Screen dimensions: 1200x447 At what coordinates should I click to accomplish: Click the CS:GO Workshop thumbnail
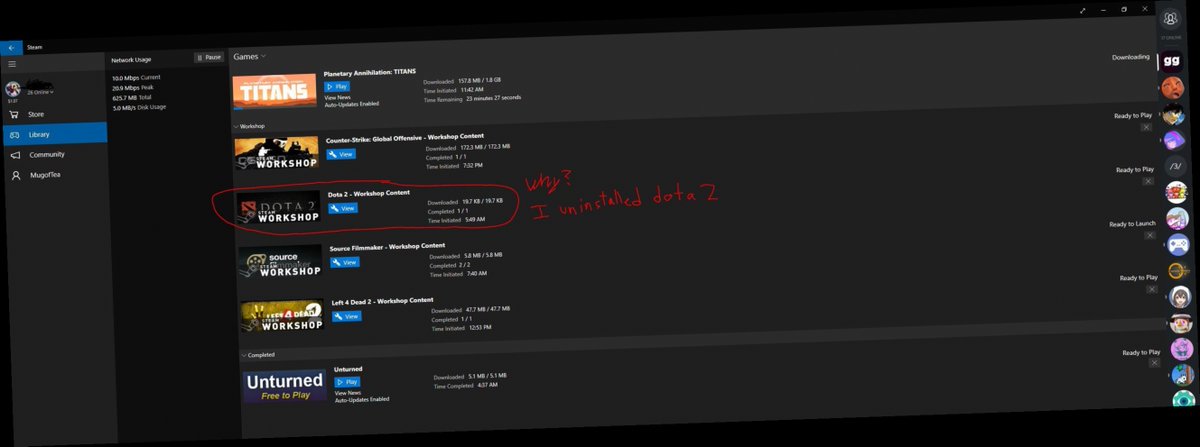pos(277,153)
